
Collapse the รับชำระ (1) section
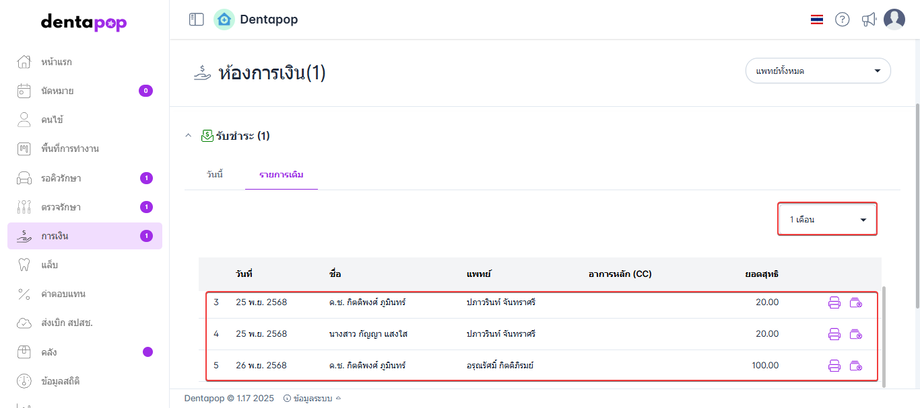[x=186, y=136]
